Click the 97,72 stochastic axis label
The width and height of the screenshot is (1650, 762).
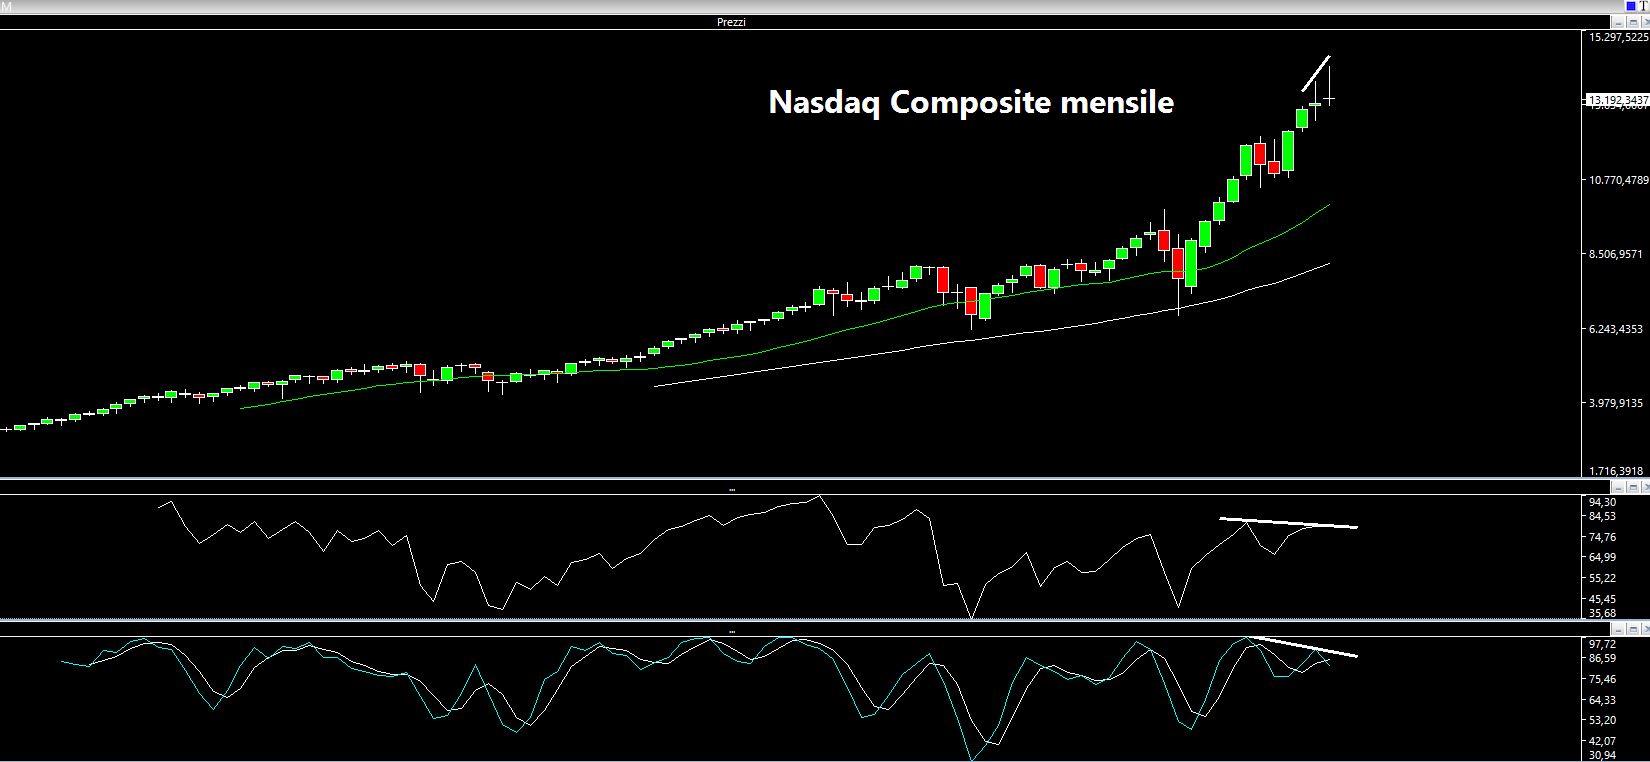coord(1602,645)
